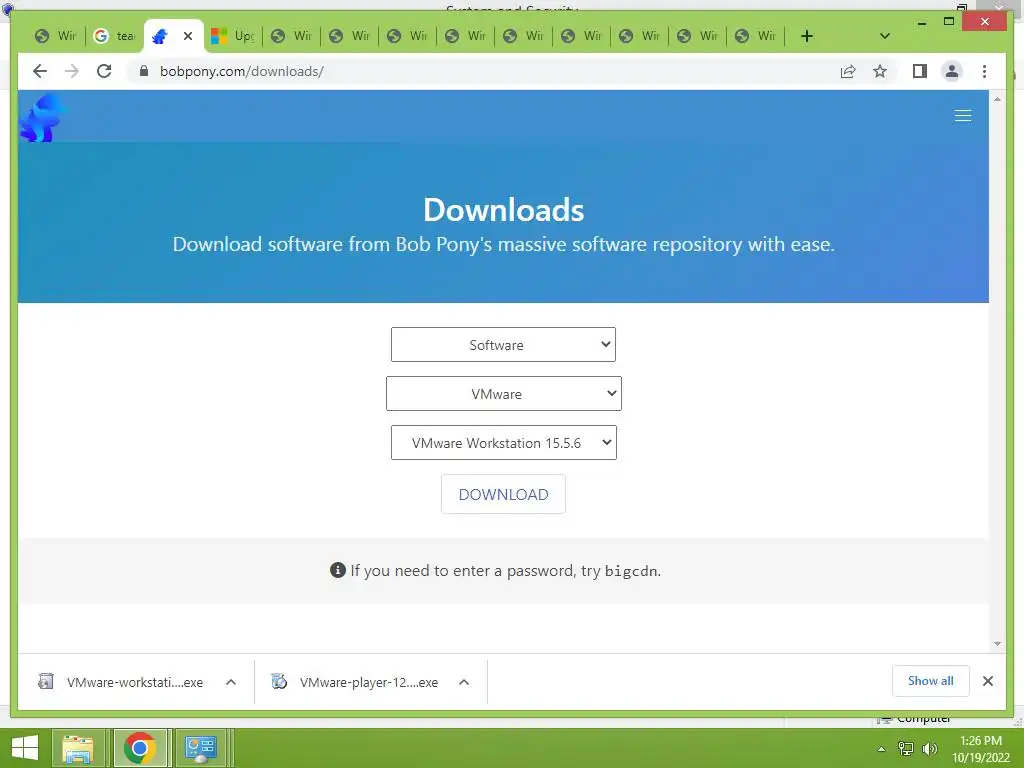This screenshot has height=768, width=1024.
Task: Switch to the Microsoft 'Upg' tab
Action: click(x=233, y=36)
